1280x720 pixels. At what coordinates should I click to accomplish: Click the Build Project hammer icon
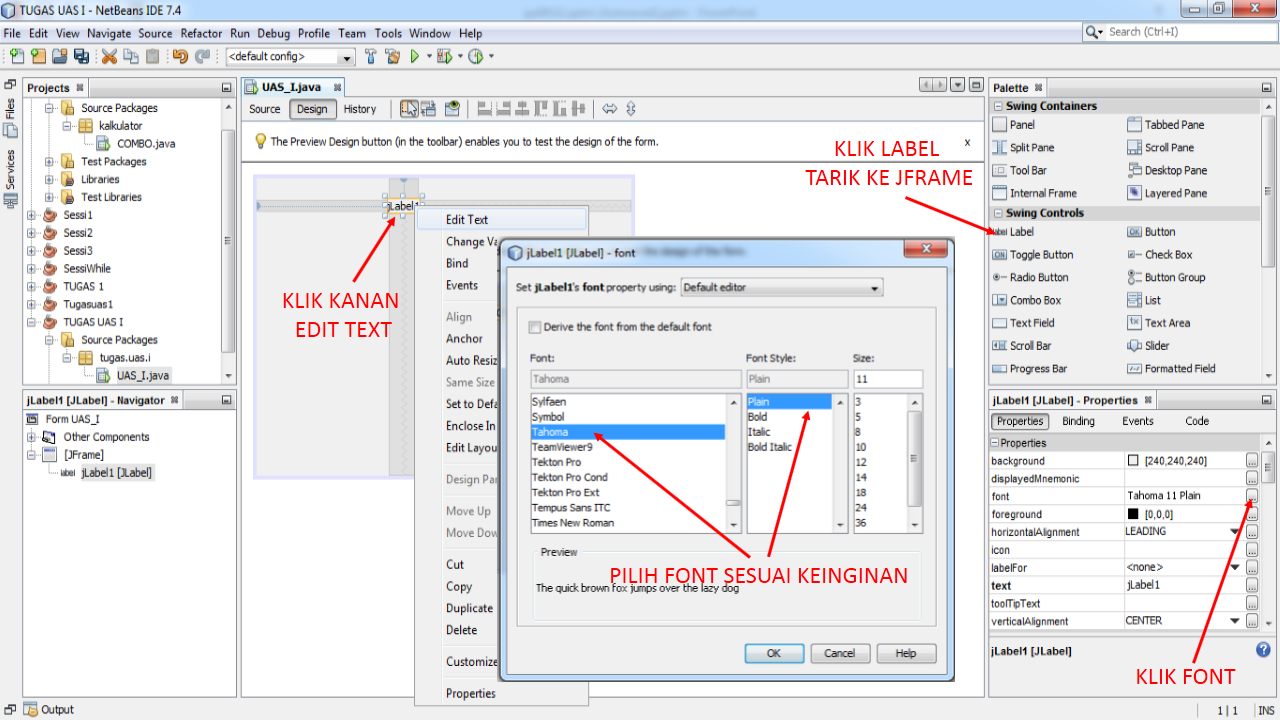pos(370,56)
